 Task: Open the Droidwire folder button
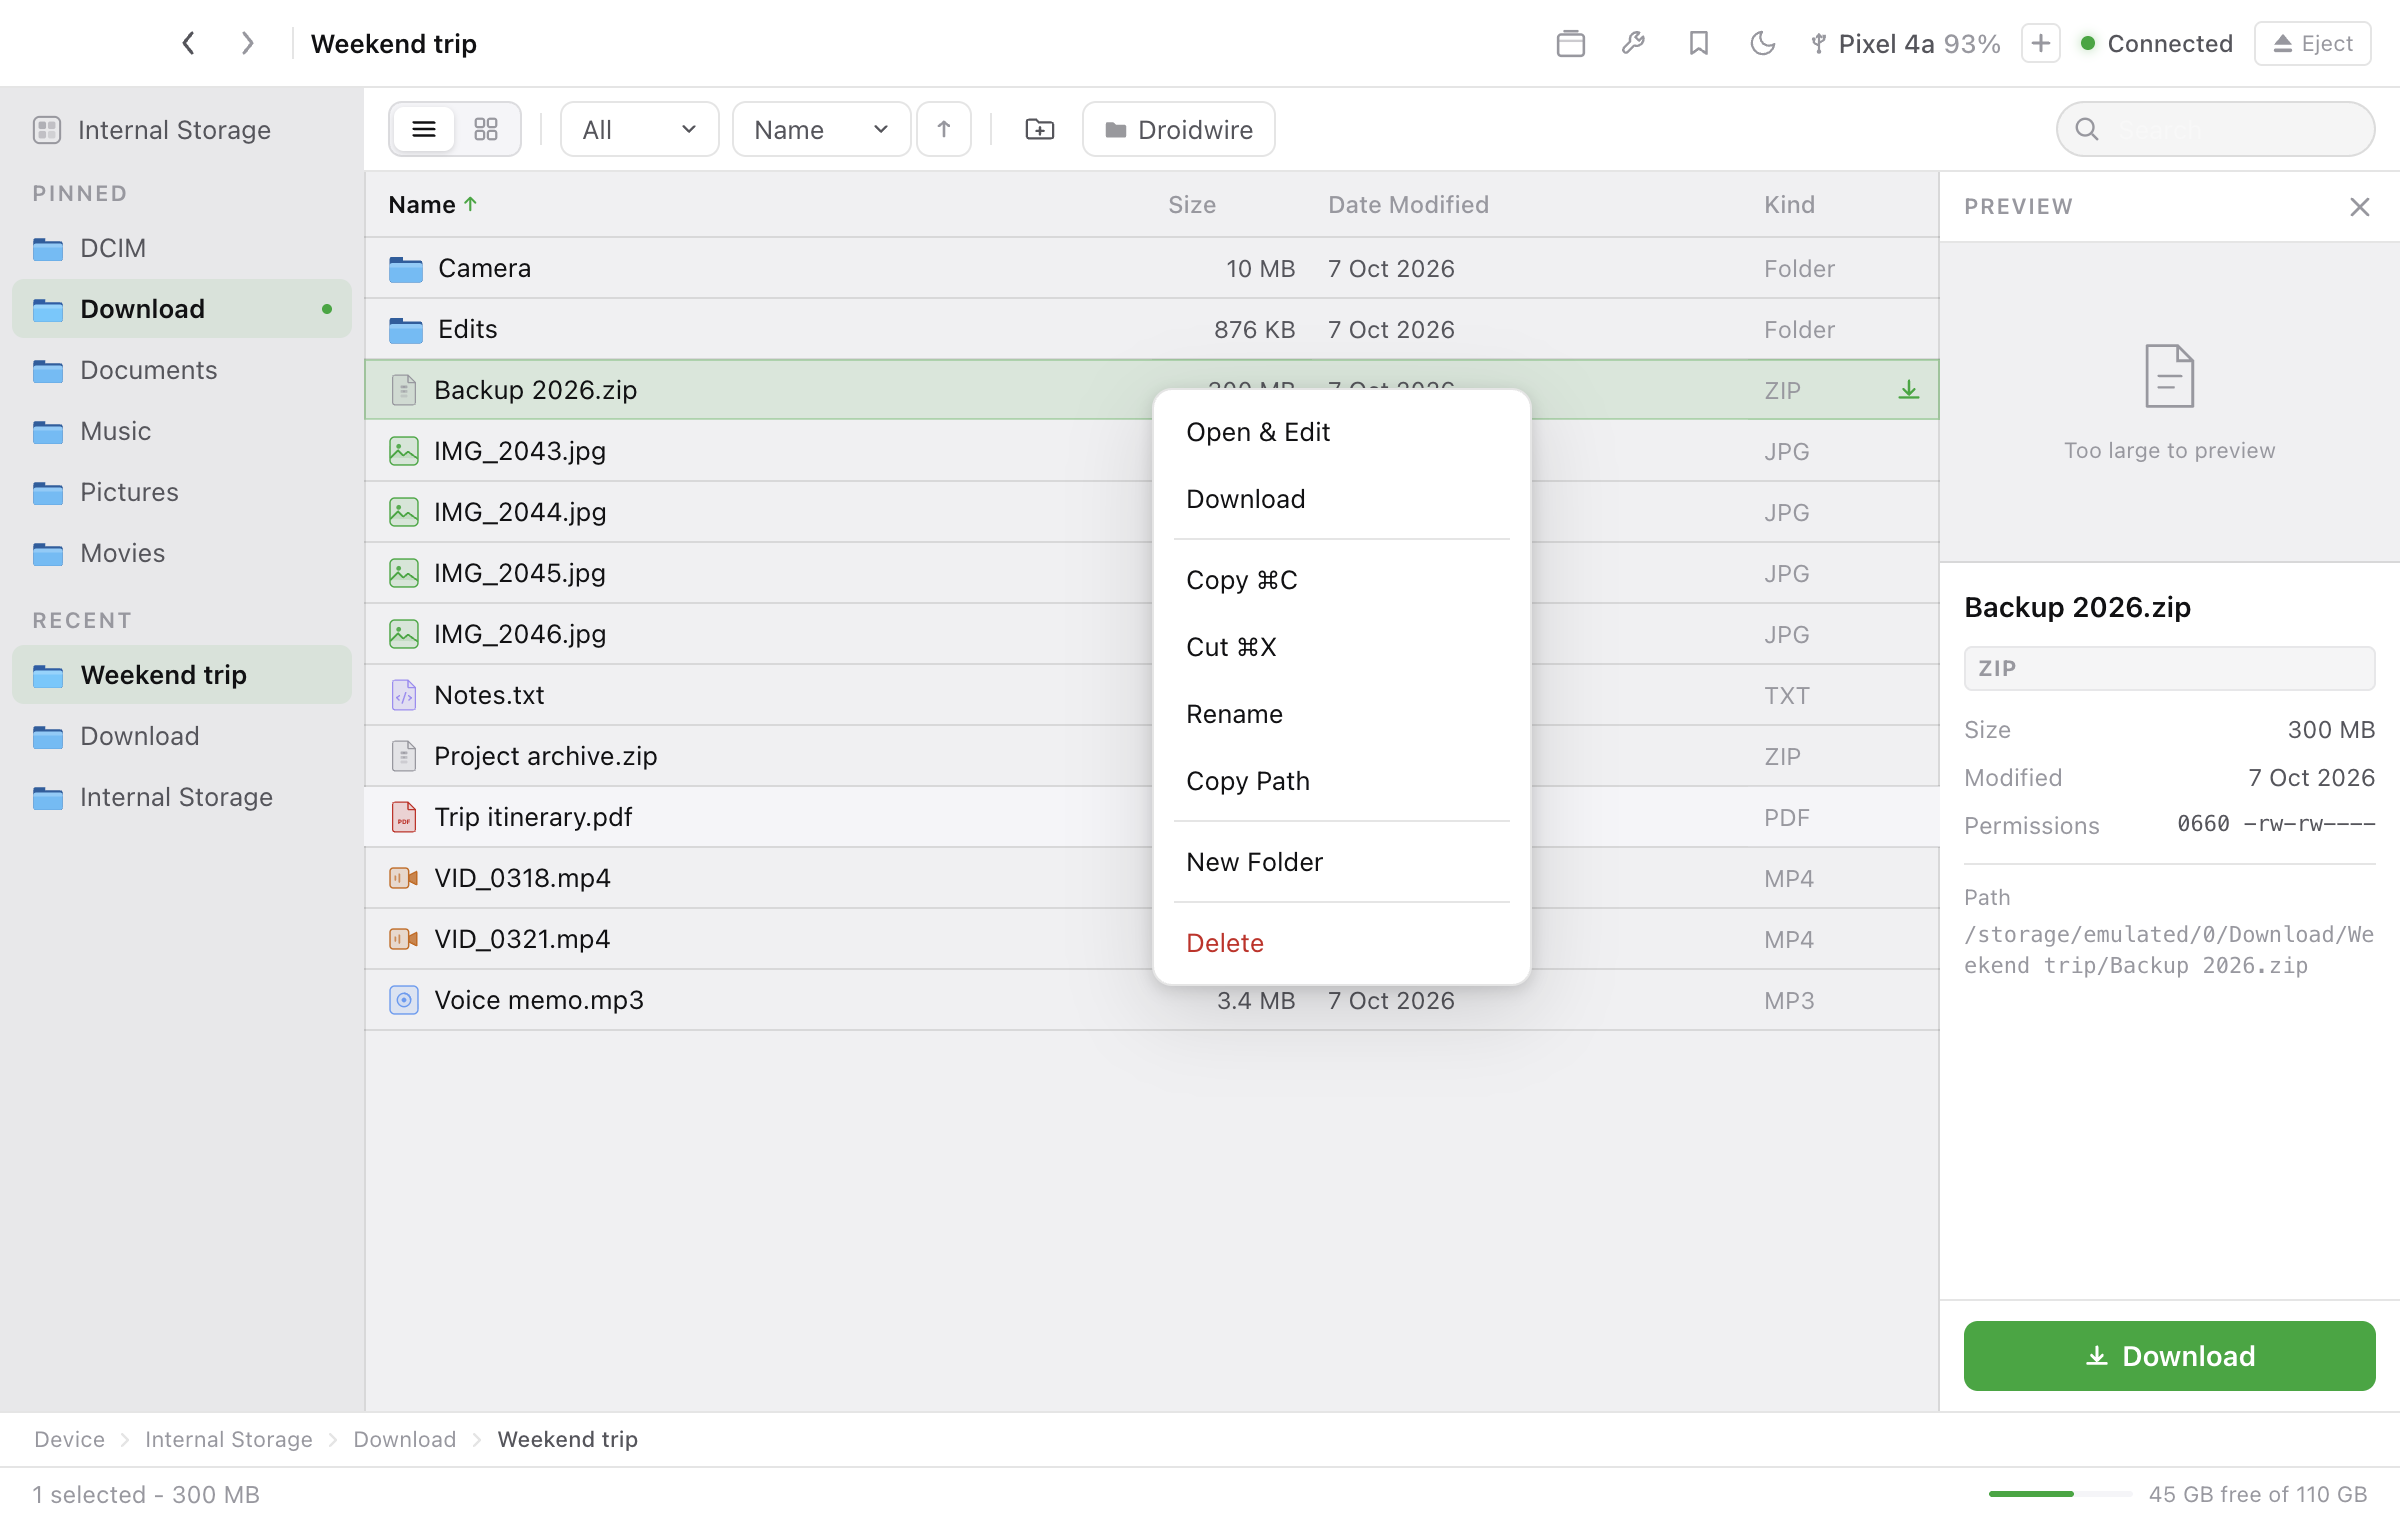pos(1178,129)
